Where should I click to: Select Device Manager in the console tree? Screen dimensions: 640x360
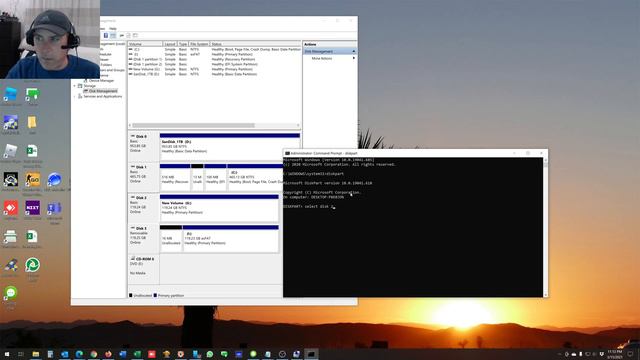point(101,81)
